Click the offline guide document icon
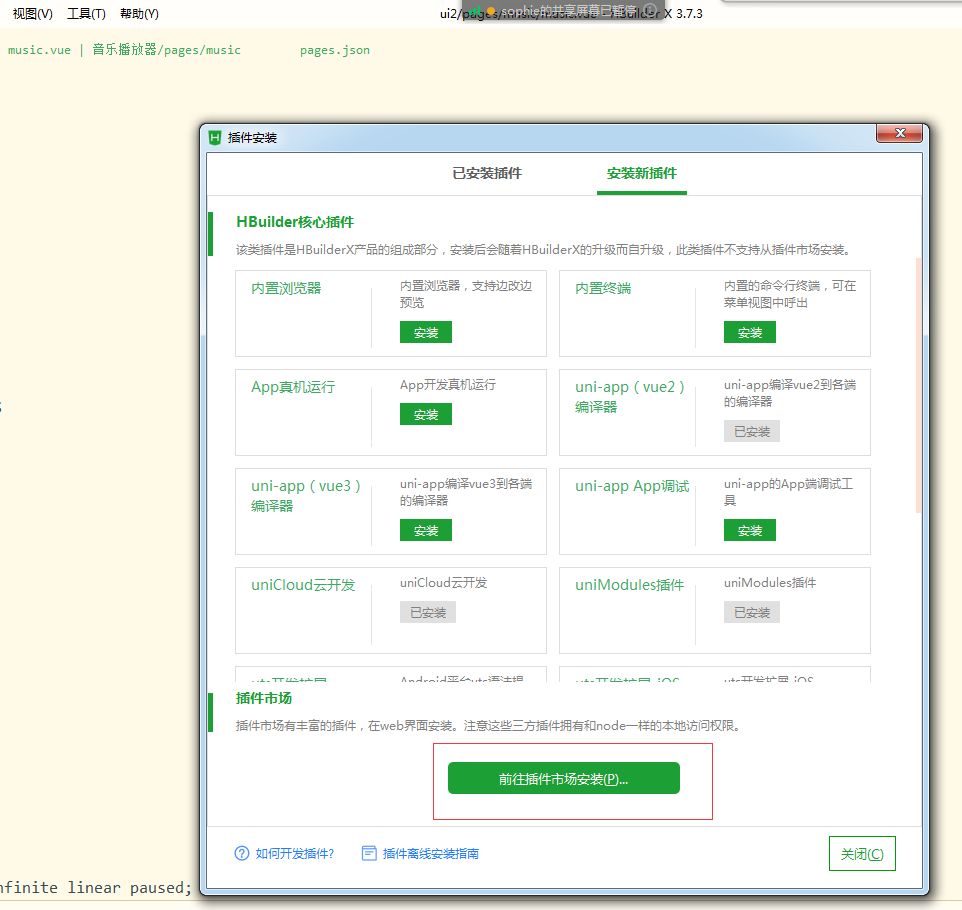This screenshot has height=910, width=962. (x=369, y=854)
